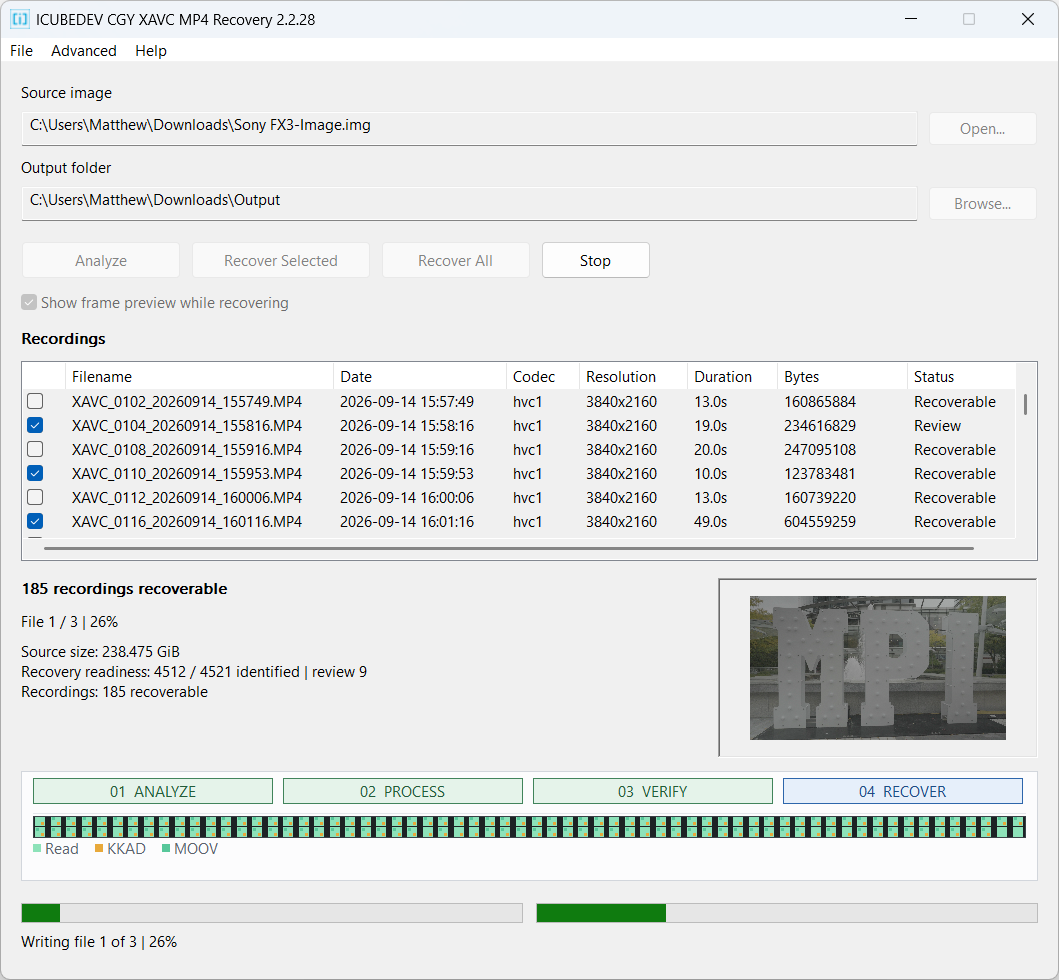Uncheck the XAVC_0116_20260914_160116.MP4 checkbox
Screen dimensions: 1059x980
35,521
